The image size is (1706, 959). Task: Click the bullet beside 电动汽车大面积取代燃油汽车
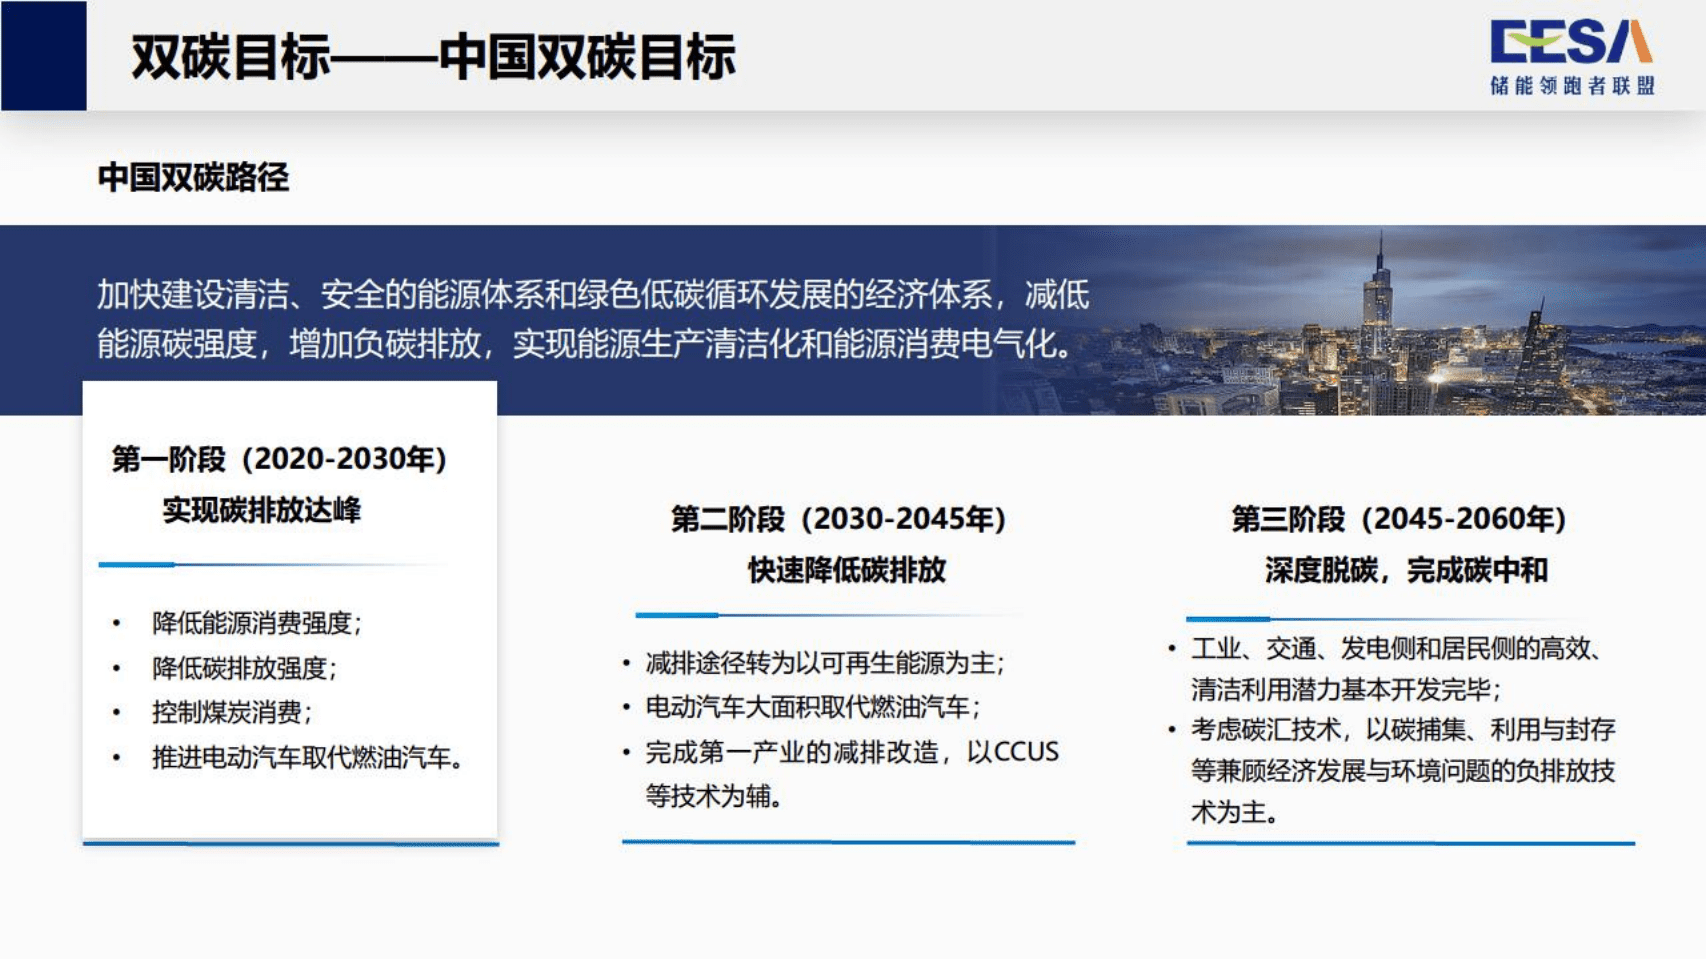[x=625, y=706]
